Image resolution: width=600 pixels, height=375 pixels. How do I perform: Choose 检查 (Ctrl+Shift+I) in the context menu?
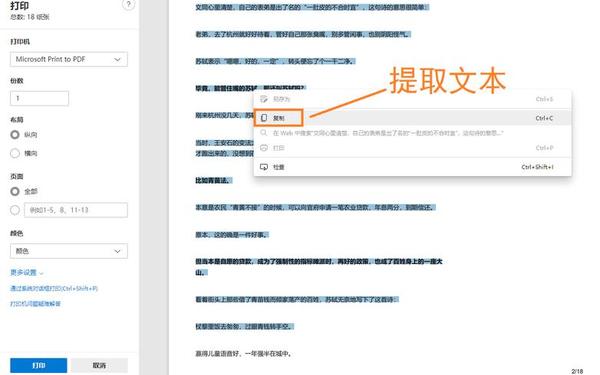[x=412, y=167]
